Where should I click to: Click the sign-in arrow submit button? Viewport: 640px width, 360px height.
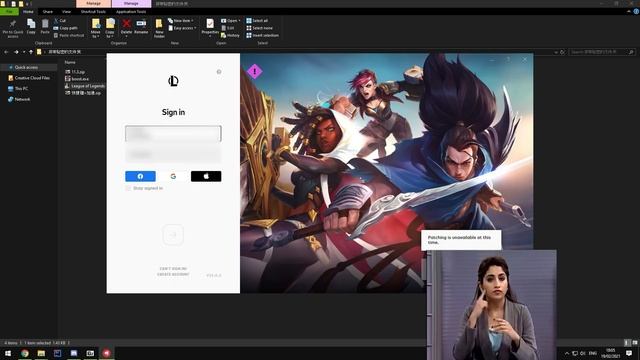coord(173,235)
